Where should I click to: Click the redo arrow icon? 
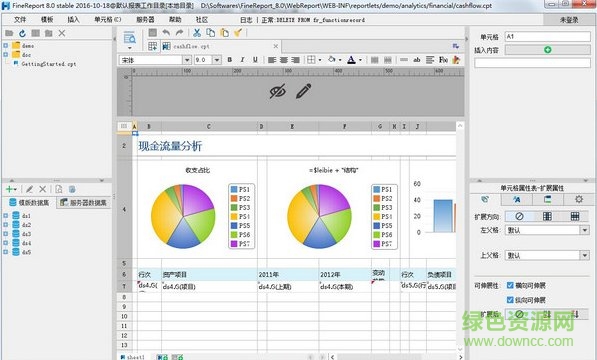coord(179,33)
